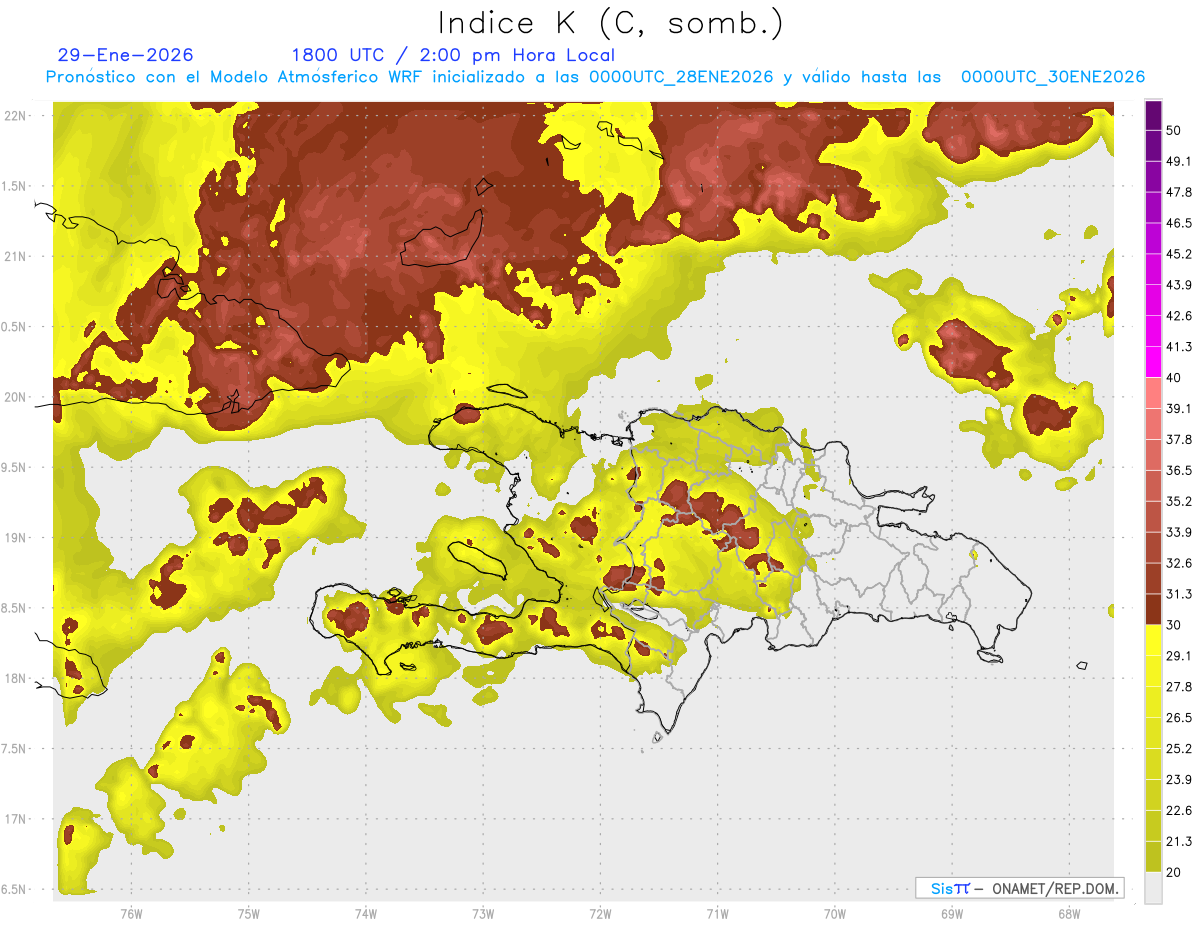This screenshot has height=927, width=1200.
Task: Select the date text "29-Ene-2026"
Action: [x=126, y=55]
